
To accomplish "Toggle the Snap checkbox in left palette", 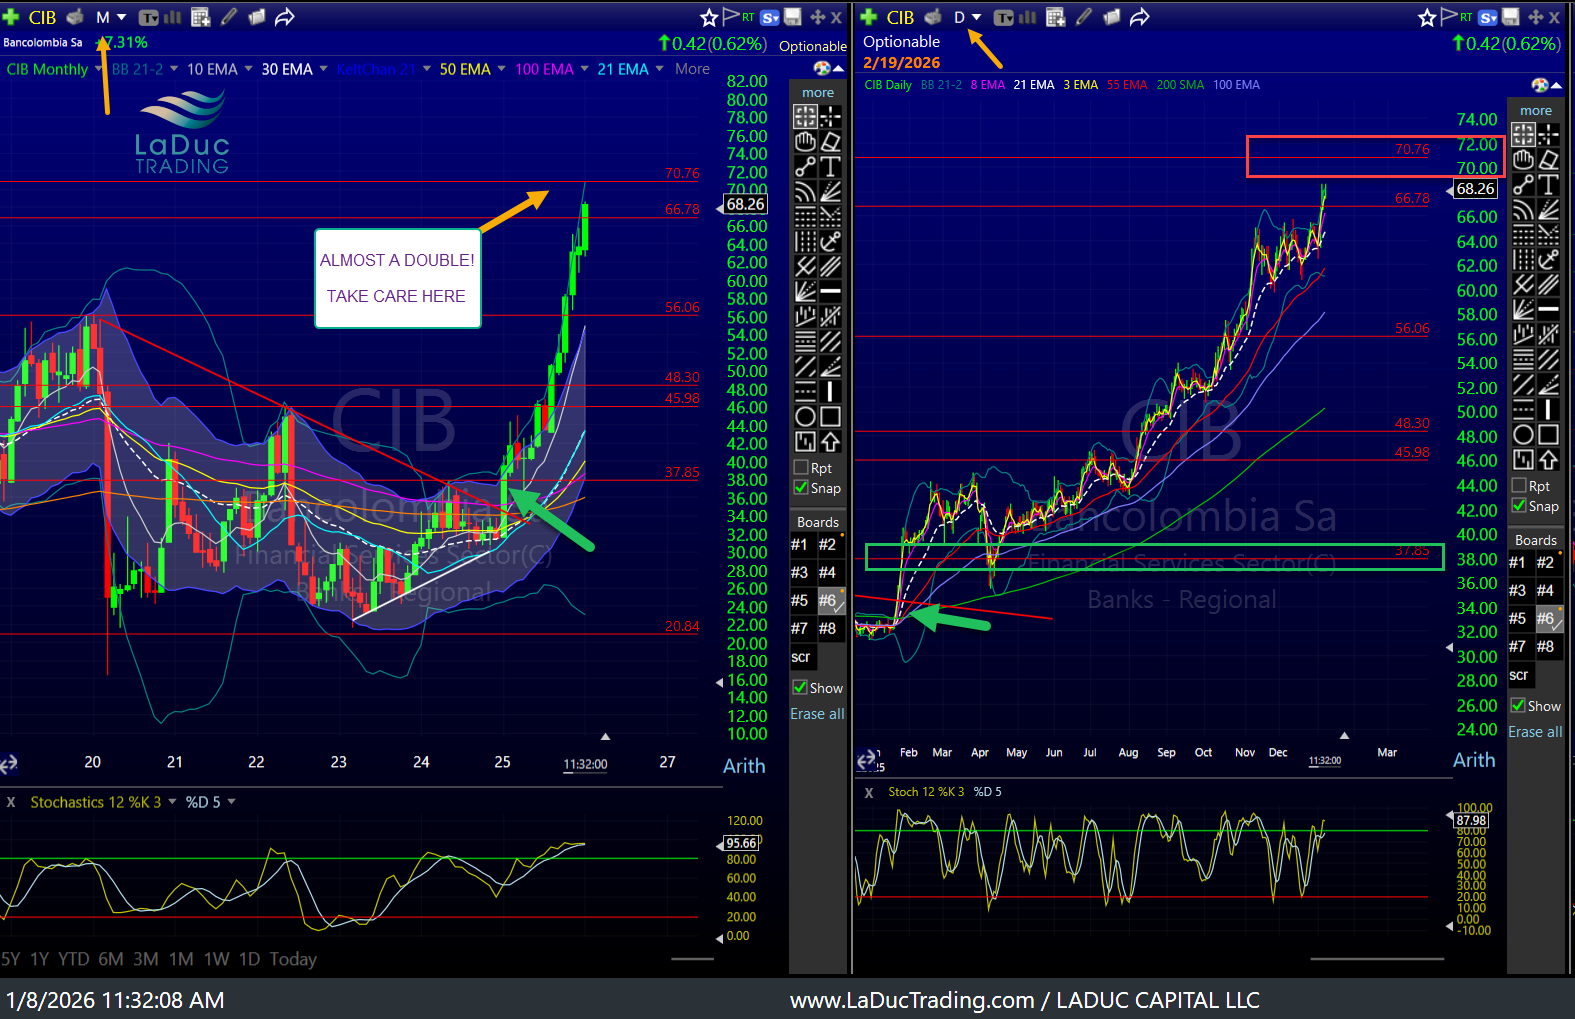I will tap(801, 487).
